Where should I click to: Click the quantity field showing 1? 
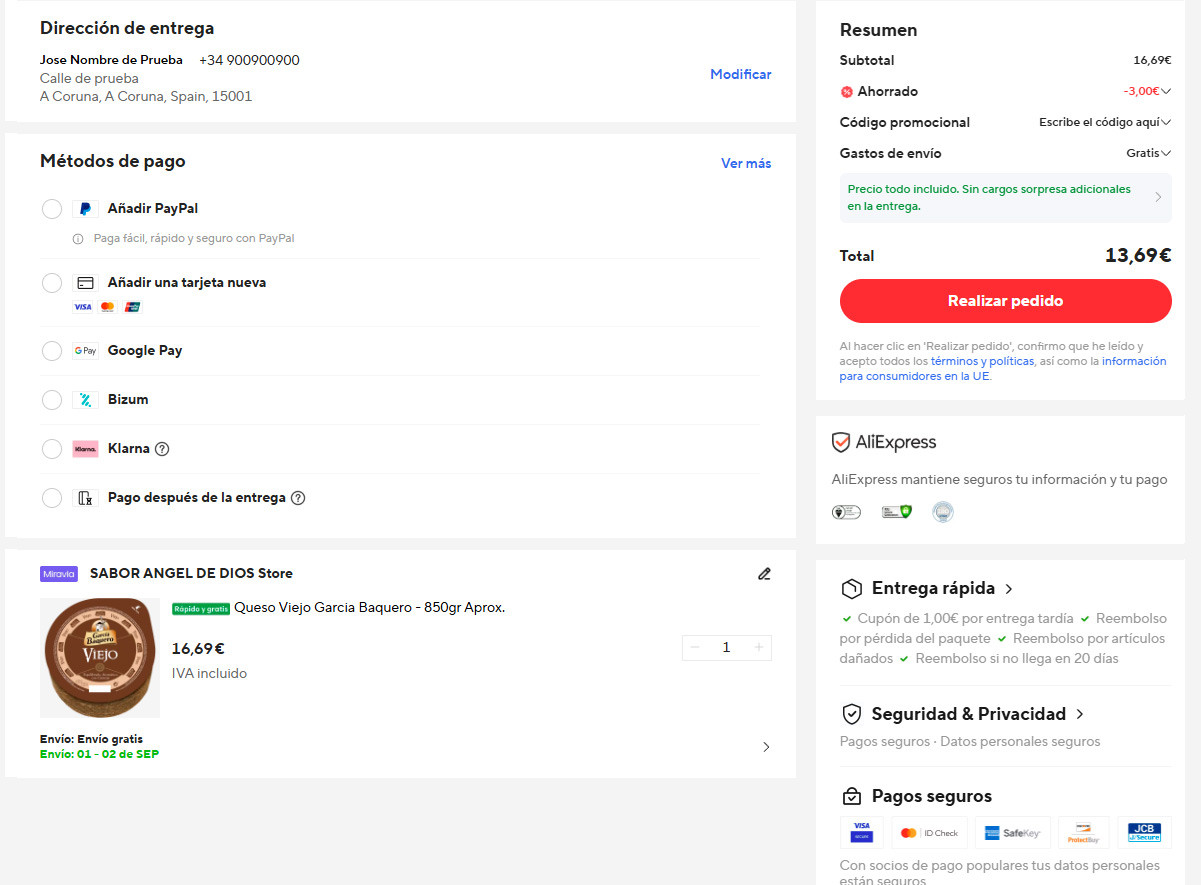[x=727, y=648]
